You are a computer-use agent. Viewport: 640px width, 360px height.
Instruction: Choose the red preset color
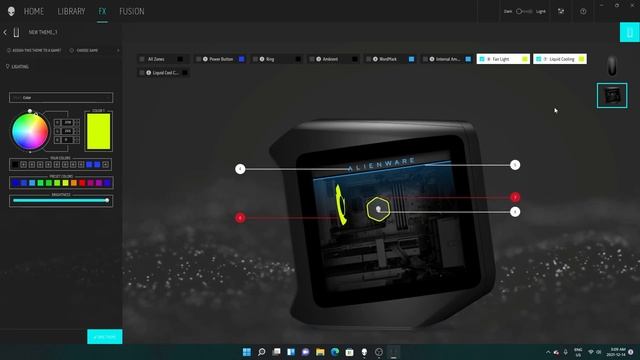point(82,183)
